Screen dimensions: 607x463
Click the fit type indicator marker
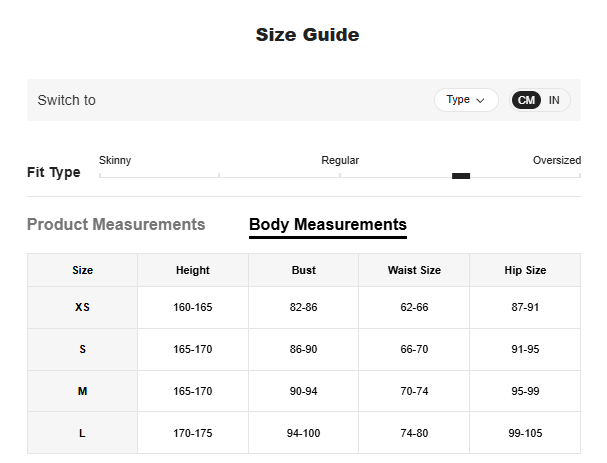[461, 176]
